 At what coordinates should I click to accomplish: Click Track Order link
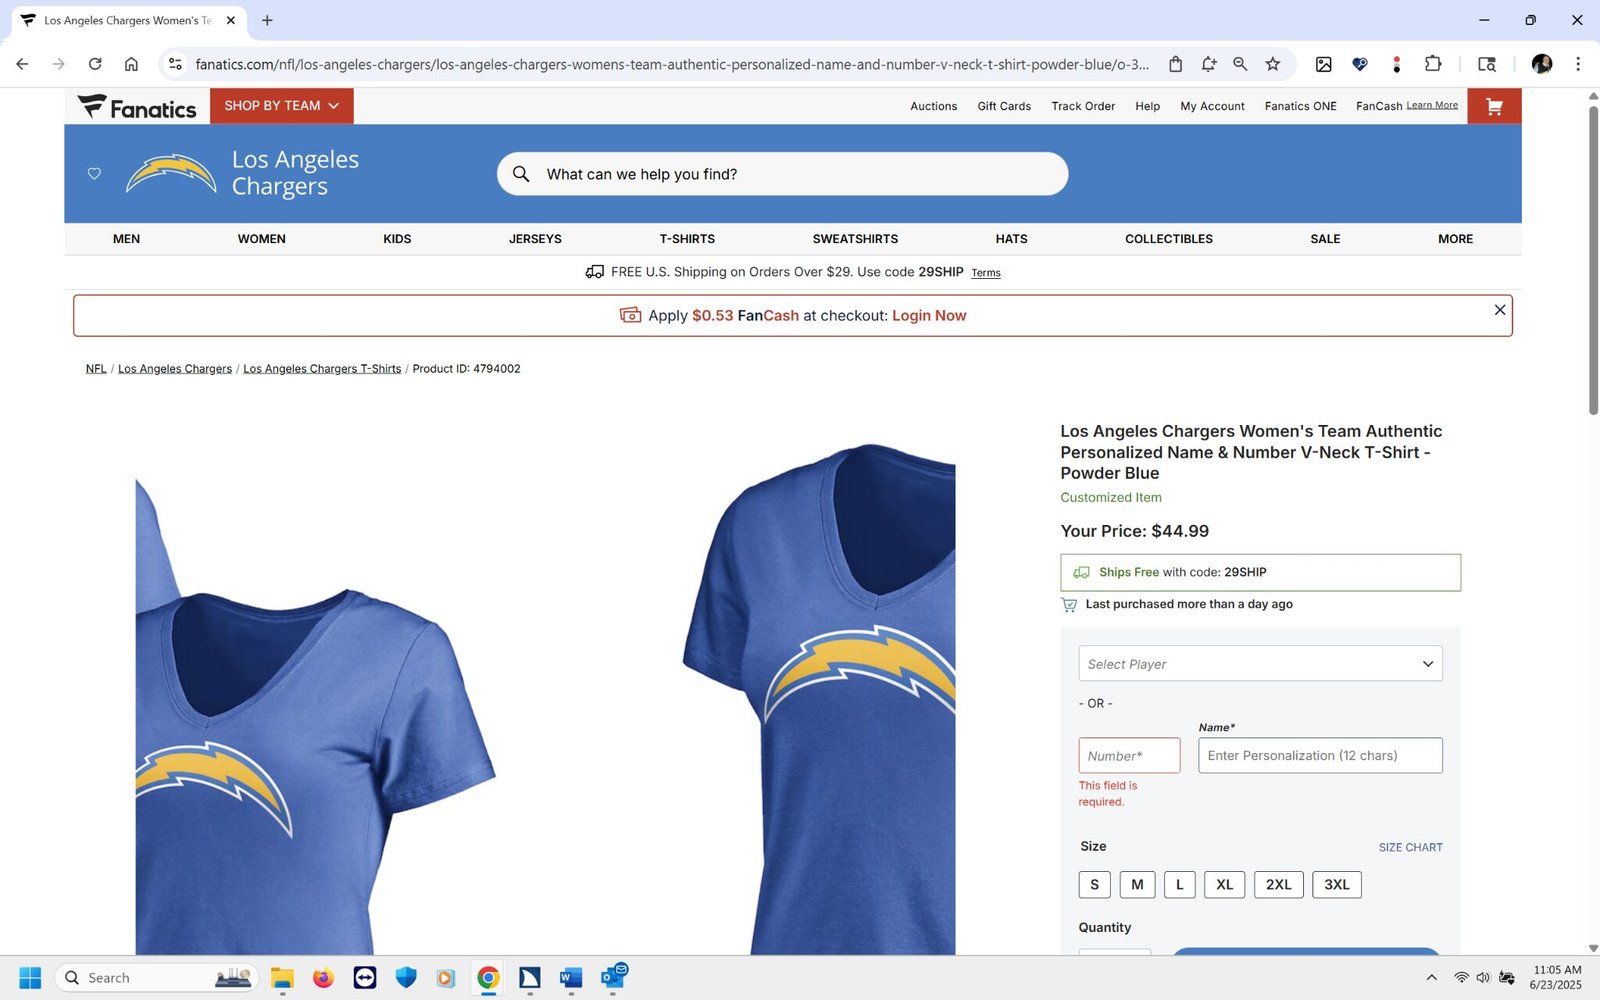pos(1083,106)
